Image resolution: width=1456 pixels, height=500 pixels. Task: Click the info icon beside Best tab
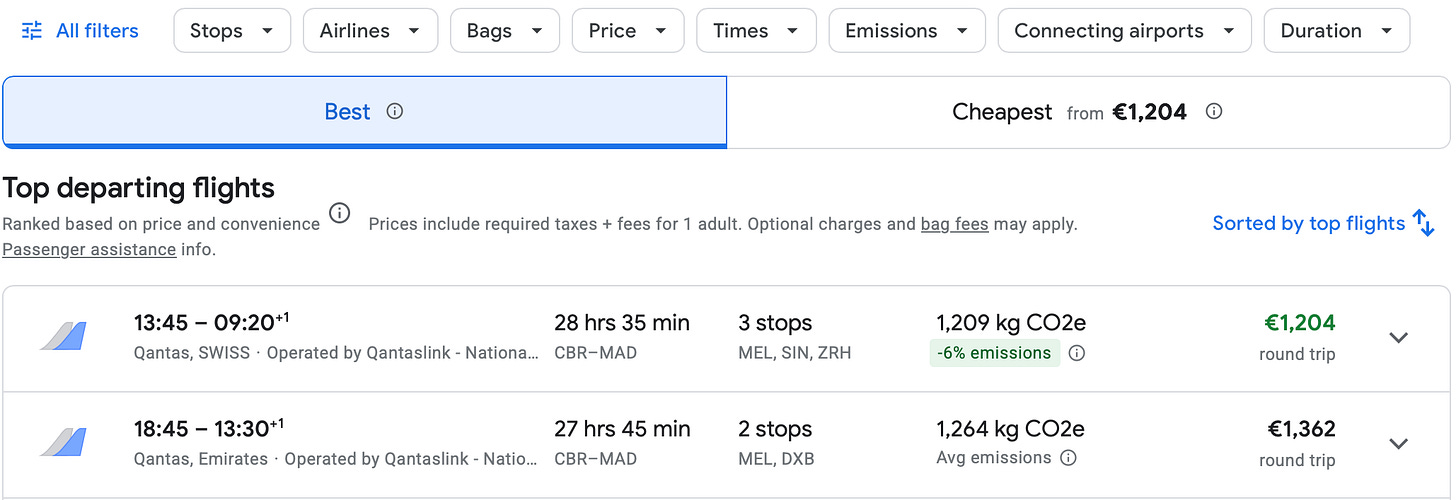click(x=395, y=111)
